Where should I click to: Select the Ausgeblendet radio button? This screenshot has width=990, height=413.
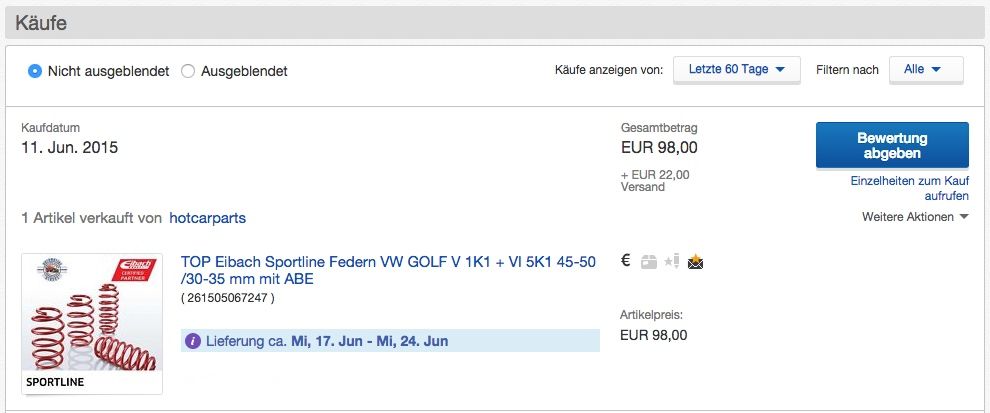pyautogui.click(x=188, y=71)
